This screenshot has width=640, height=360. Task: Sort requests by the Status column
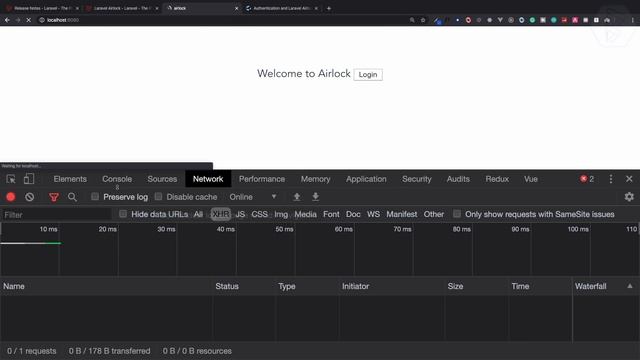pyautogui.click(x=244, y=286)
